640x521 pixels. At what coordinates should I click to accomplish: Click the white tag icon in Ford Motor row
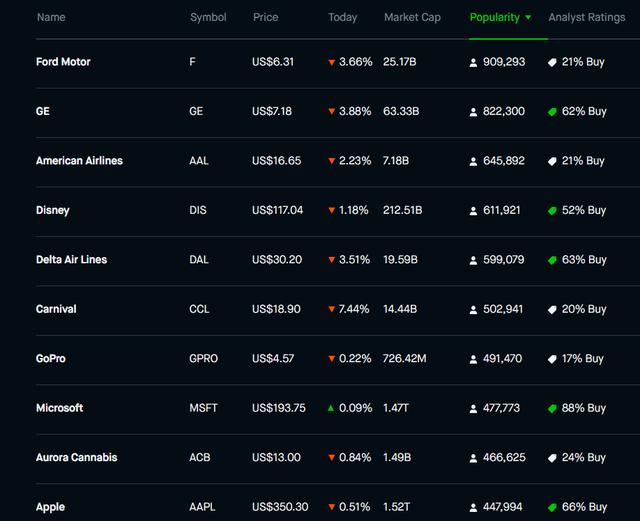(552, 62)
